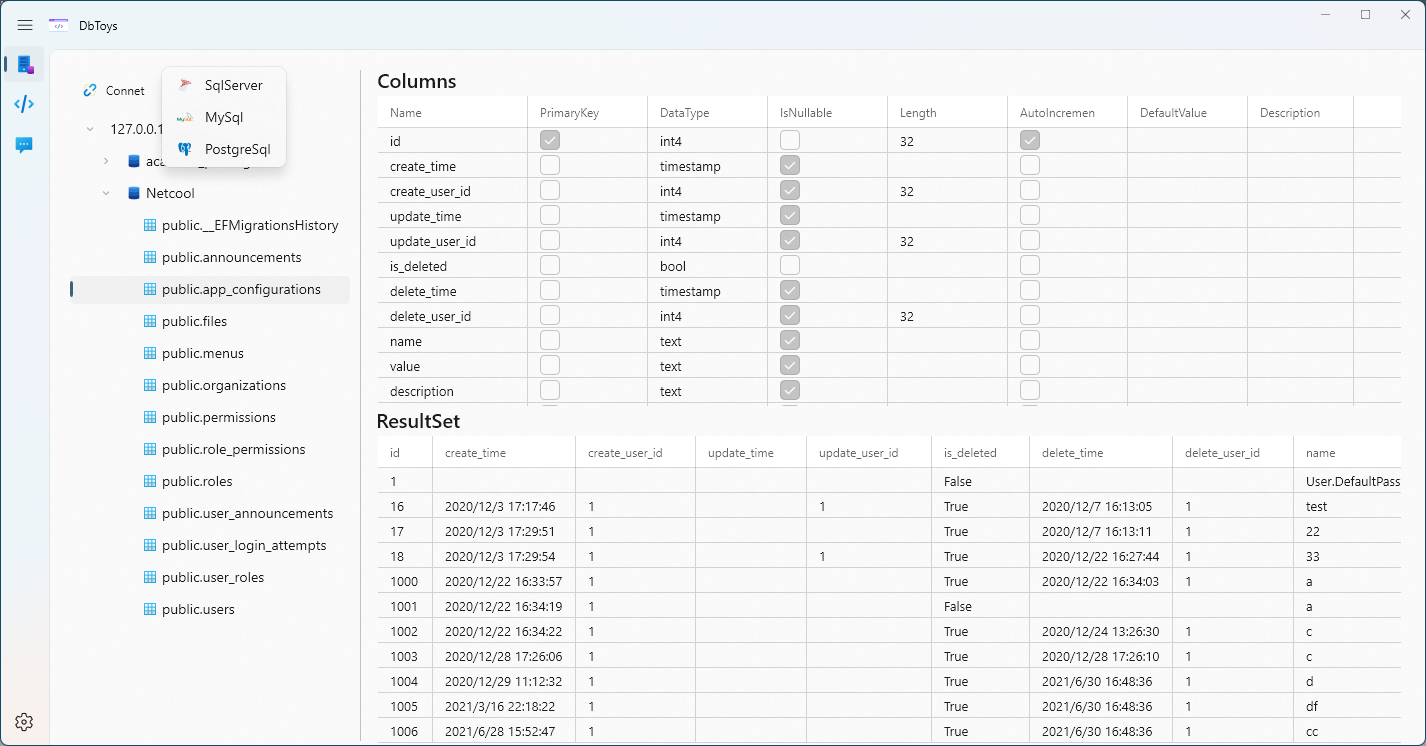This screenshot has width=1426, height=746.
Task: Click table icon for public.__EFMigrationsHistory
Action: (151, 225)
